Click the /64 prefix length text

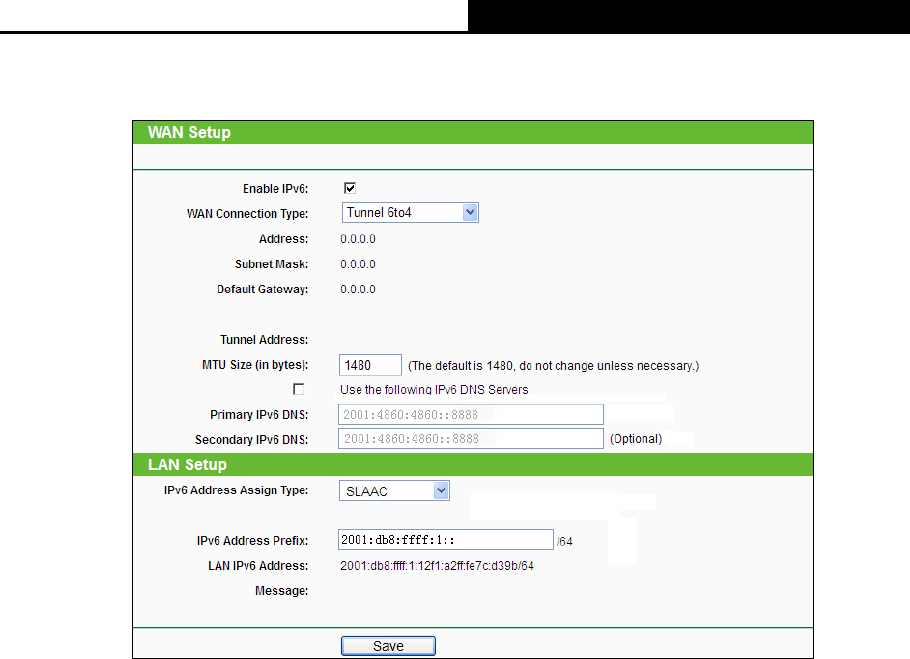[x=565, y=541]
